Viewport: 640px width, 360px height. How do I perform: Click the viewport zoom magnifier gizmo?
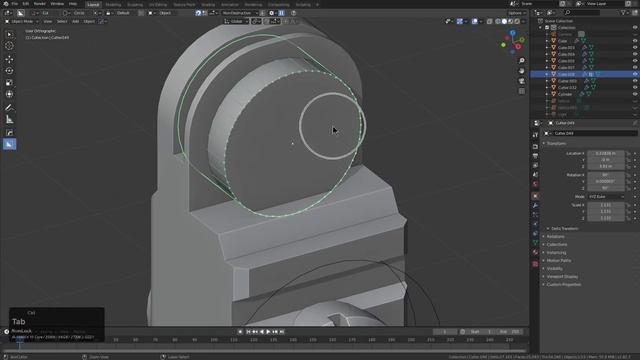(x=522, y=60)
